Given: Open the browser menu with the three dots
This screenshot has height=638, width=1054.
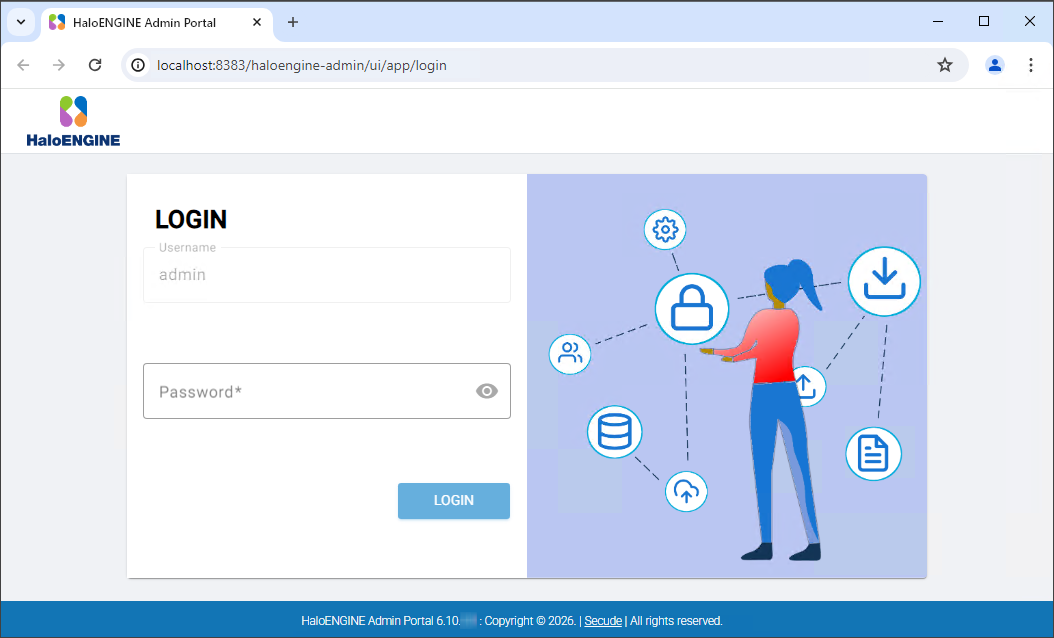Looking at the screenshot, I should click(x=1031, y=64).
